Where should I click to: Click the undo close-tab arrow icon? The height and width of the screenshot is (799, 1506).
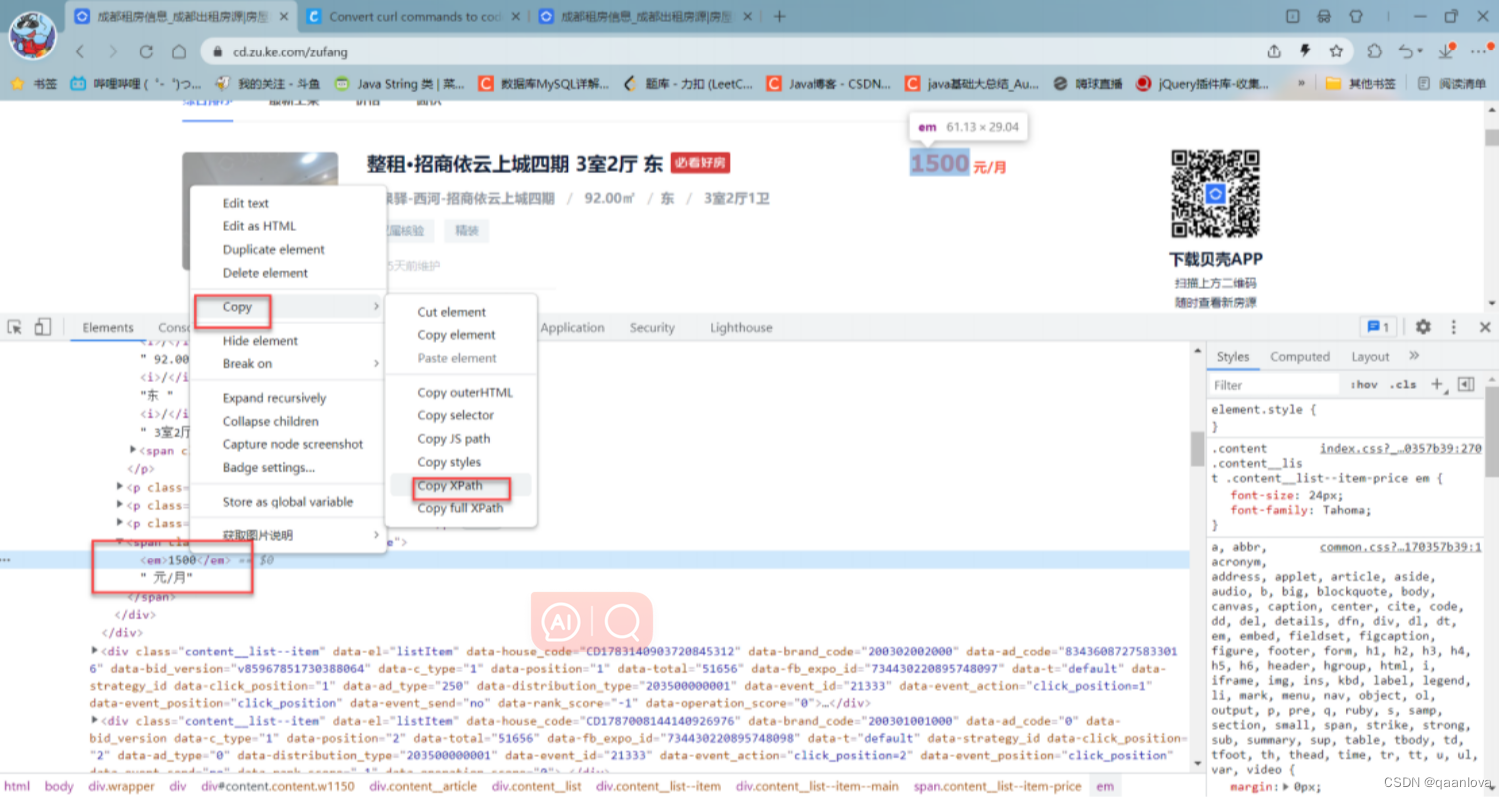click(1407, 51)
